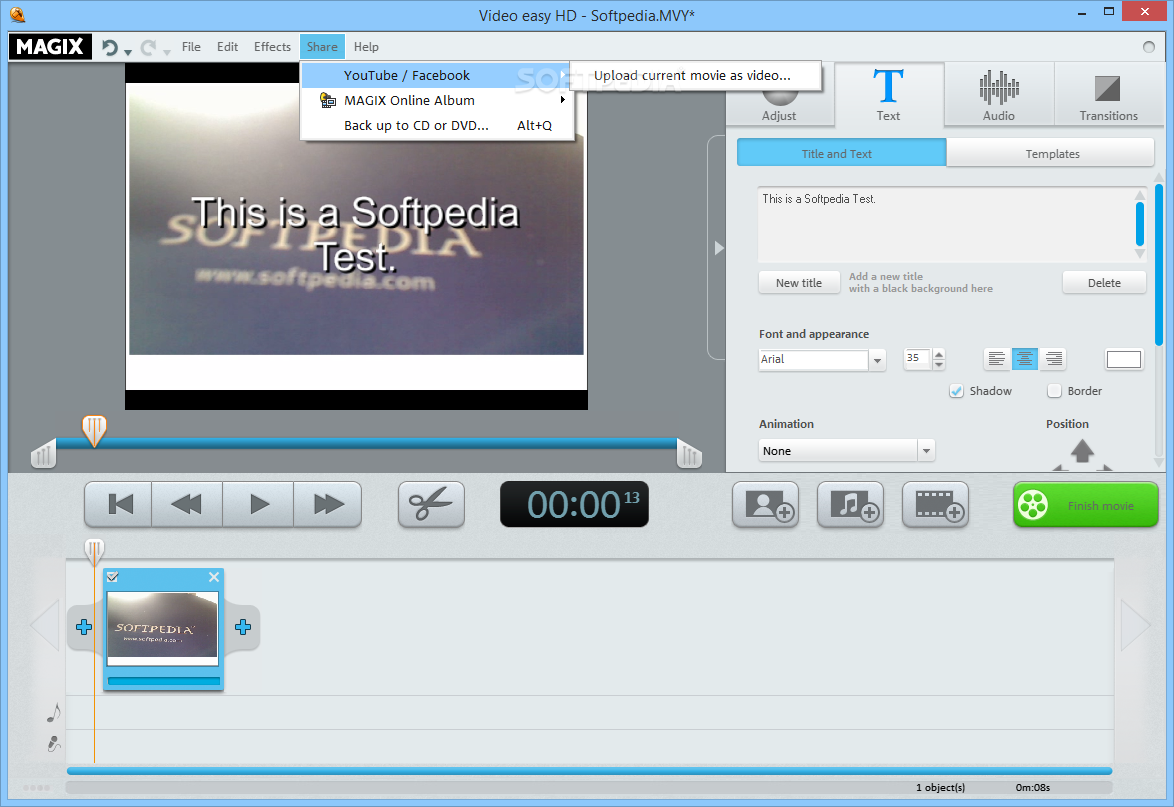This screenshot has height=807, width=1174.
Task: Close the open Share menu
Action: [322, 46]
